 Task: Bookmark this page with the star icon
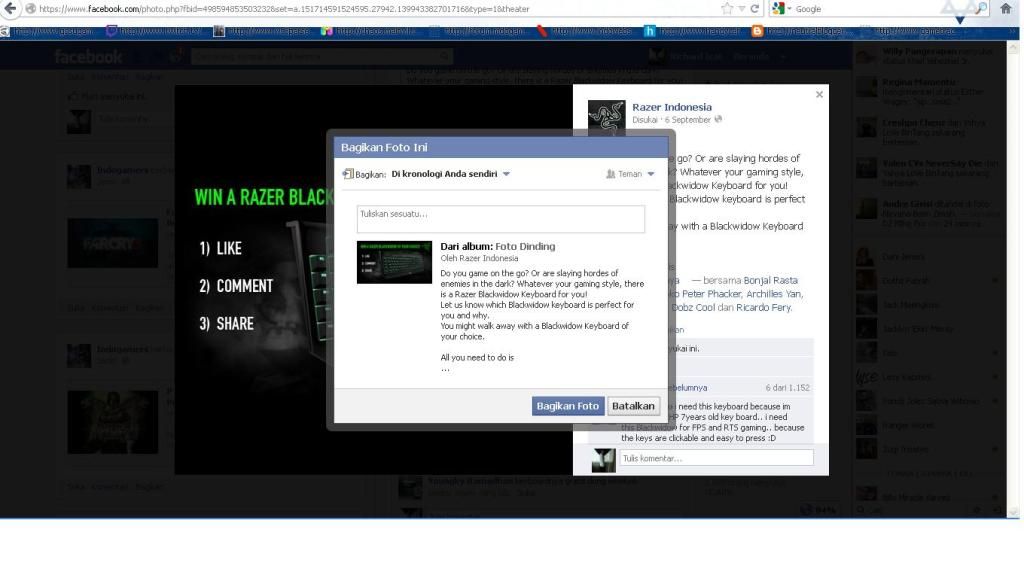pyautogui.click(x=728, y=8)
